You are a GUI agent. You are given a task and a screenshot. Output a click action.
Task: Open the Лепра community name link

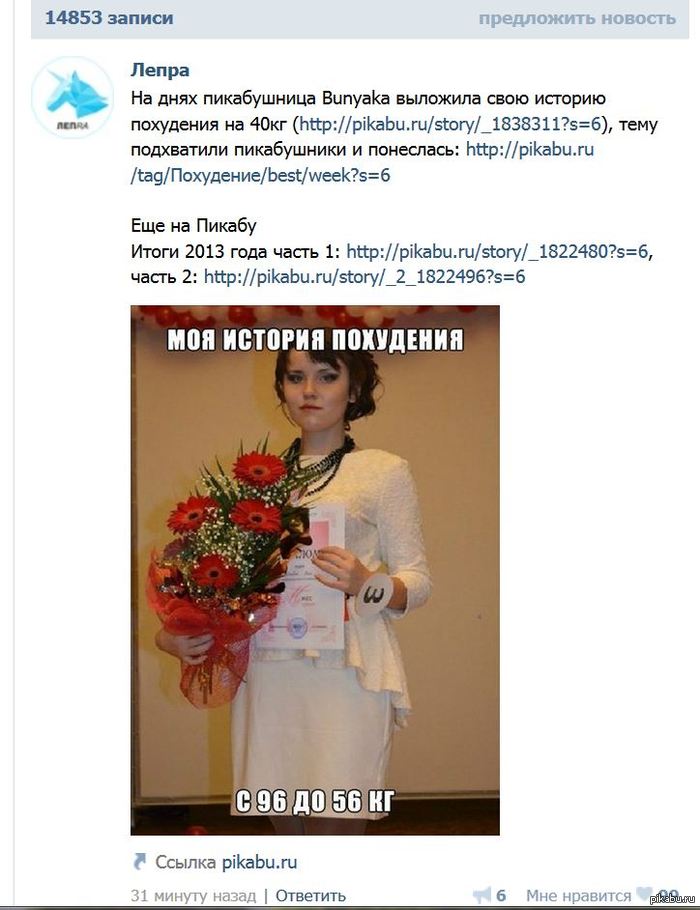(160, 70)
